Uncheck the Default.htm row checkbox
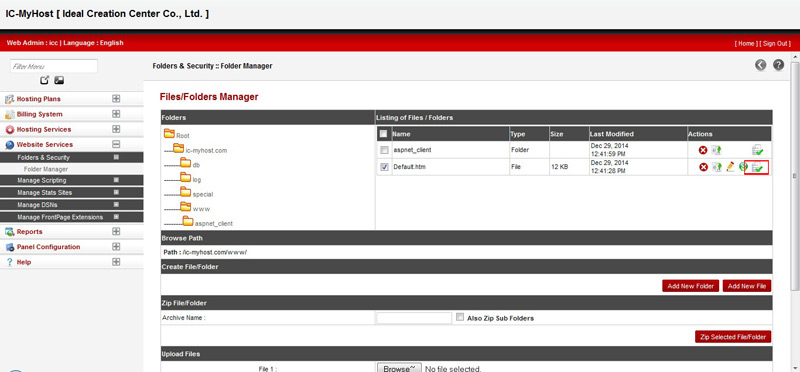Viewport: 800px width, 372px height. [x=384, y=167]
